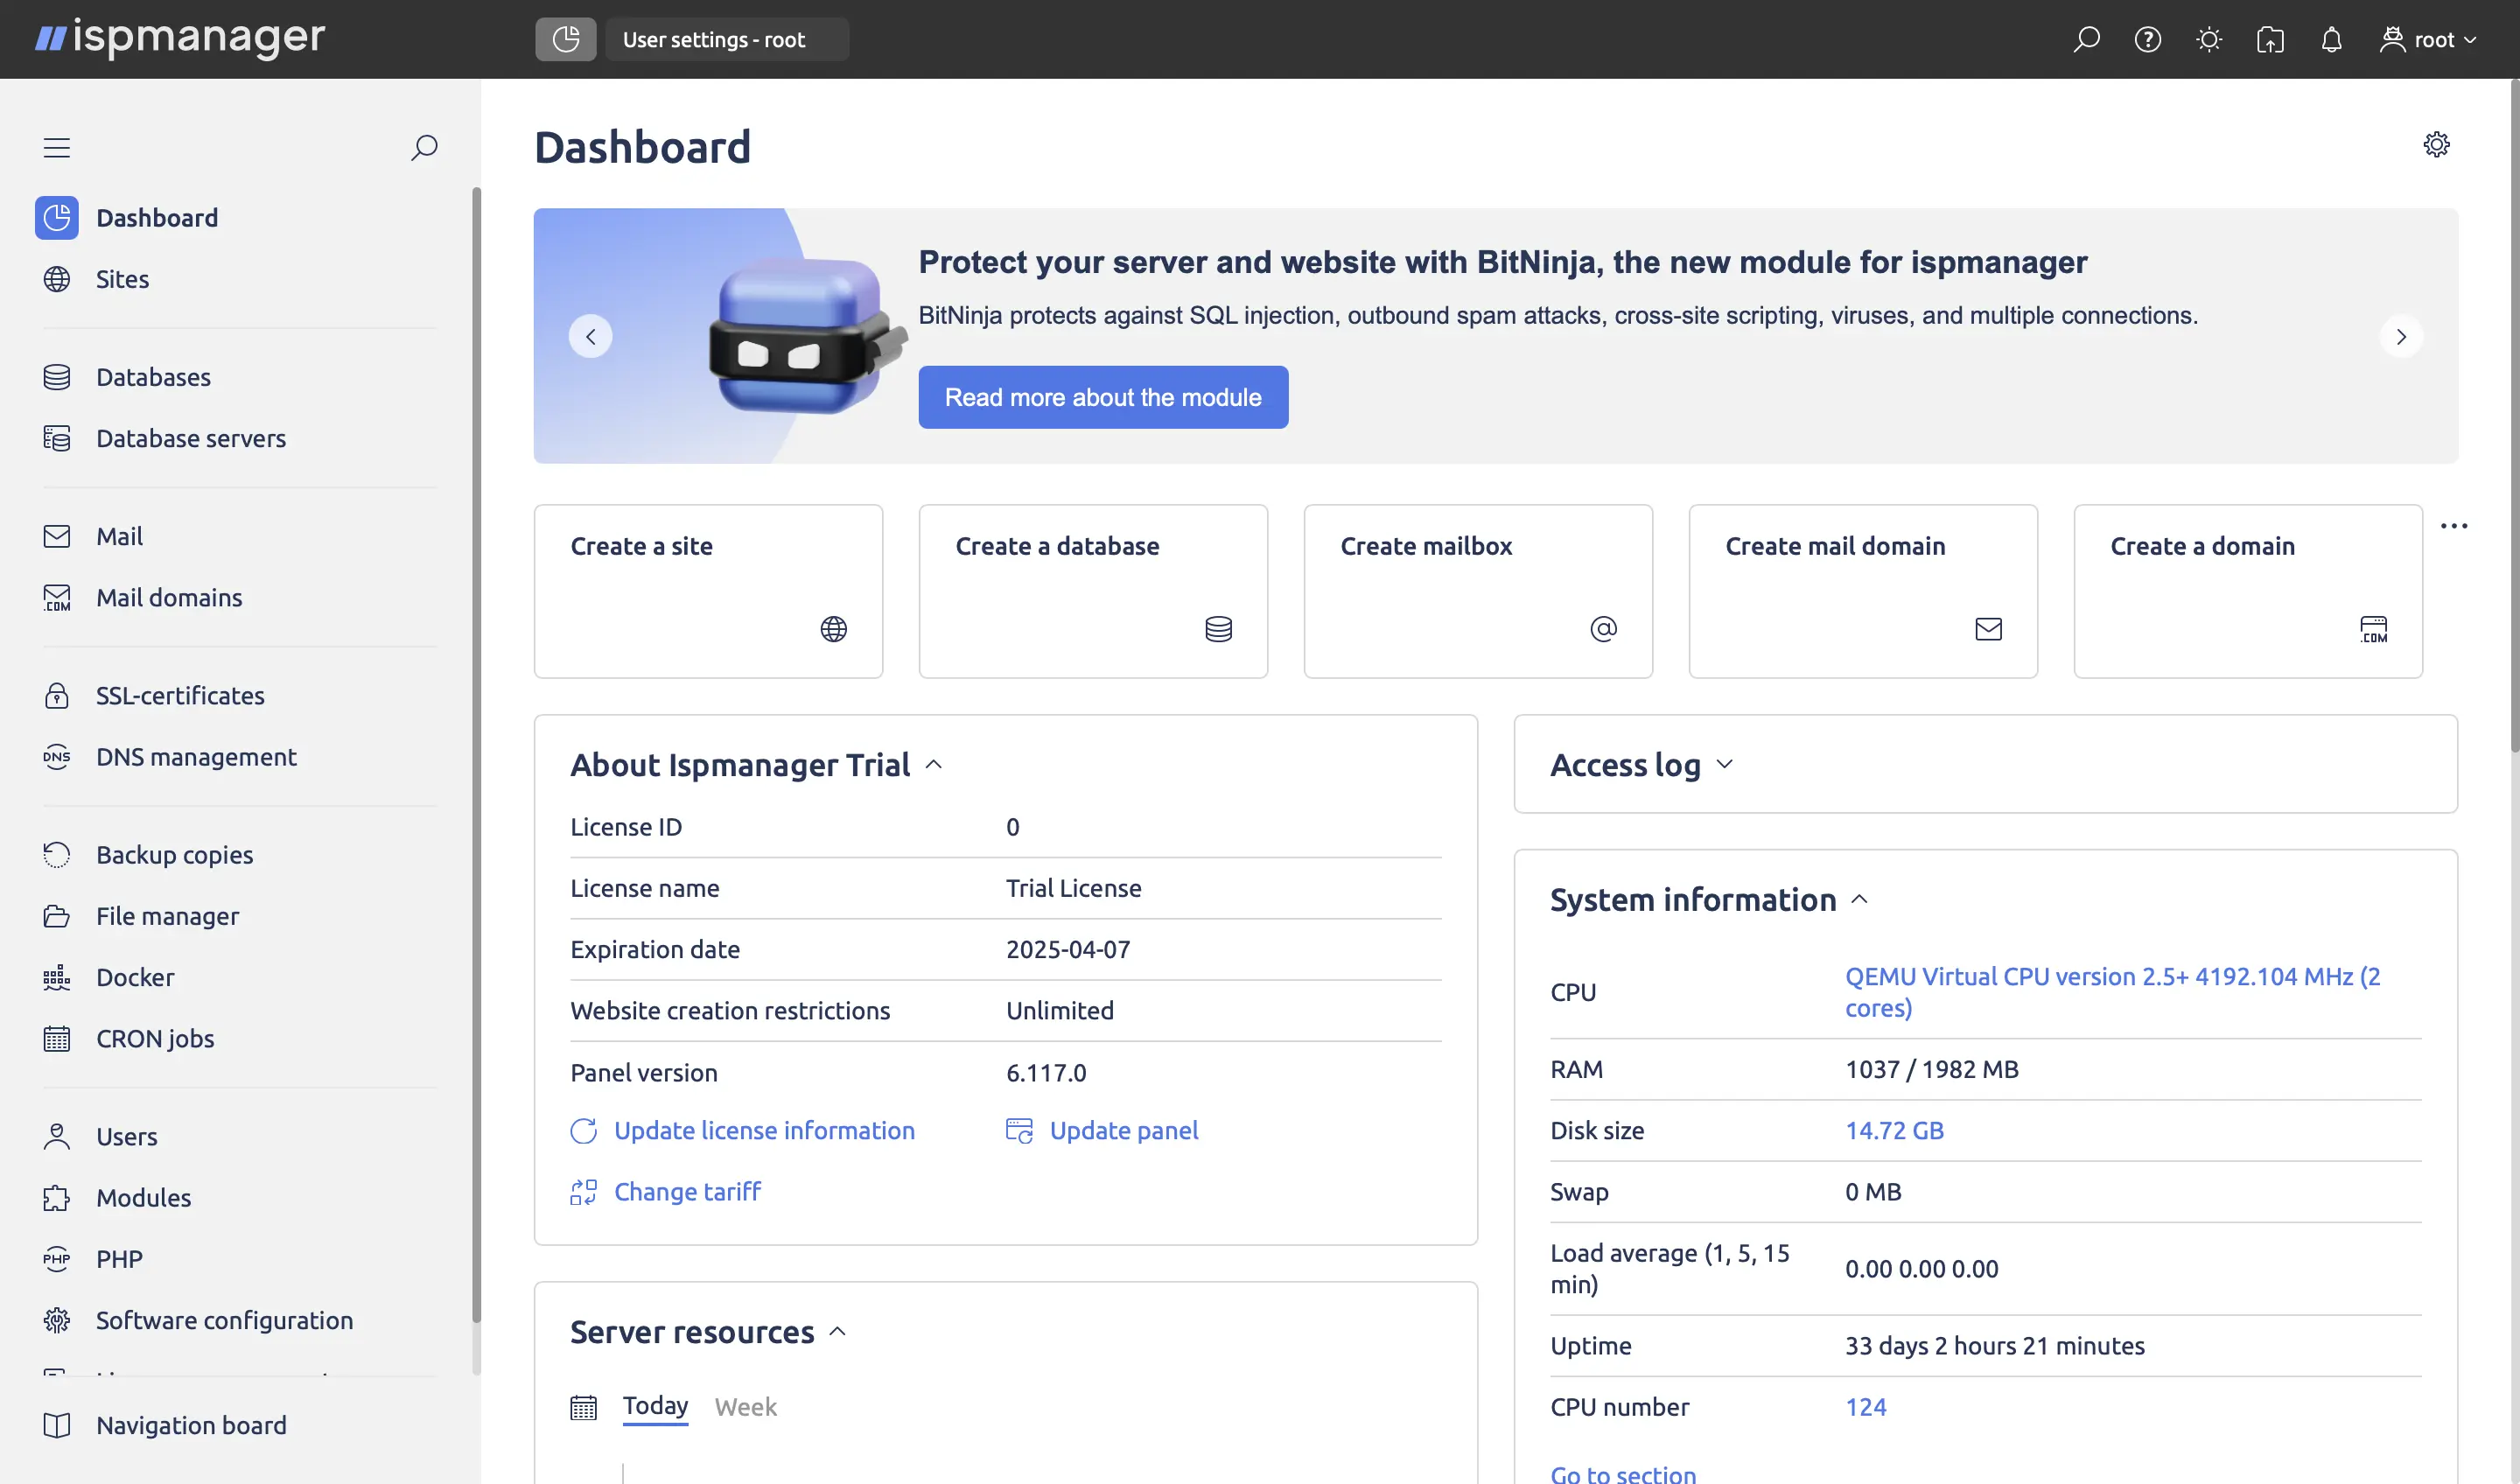
Task: Open the root user account menu
Action: [x=2429, y=39]
